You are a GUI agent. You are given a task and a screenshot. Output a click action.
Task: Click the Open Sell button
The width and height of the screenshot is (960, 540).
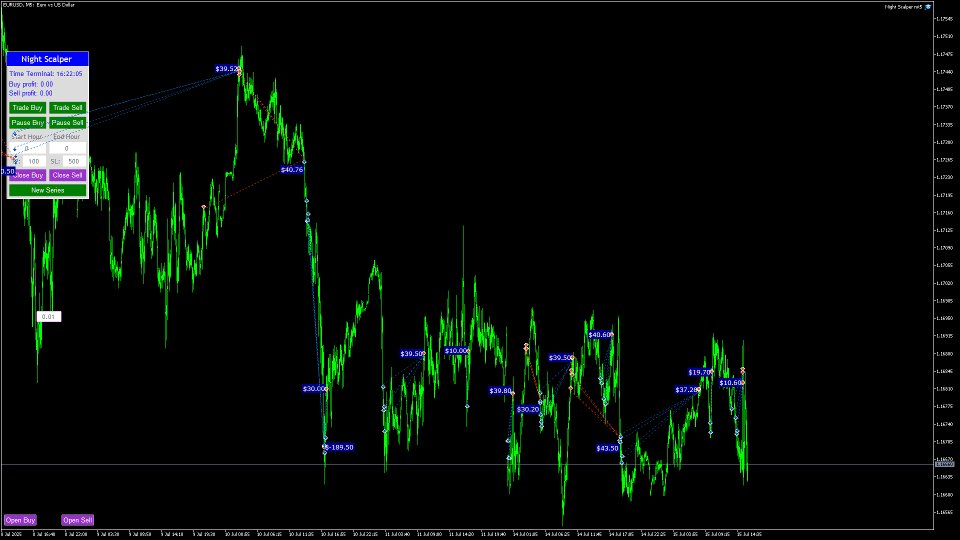tap(78, 520)
